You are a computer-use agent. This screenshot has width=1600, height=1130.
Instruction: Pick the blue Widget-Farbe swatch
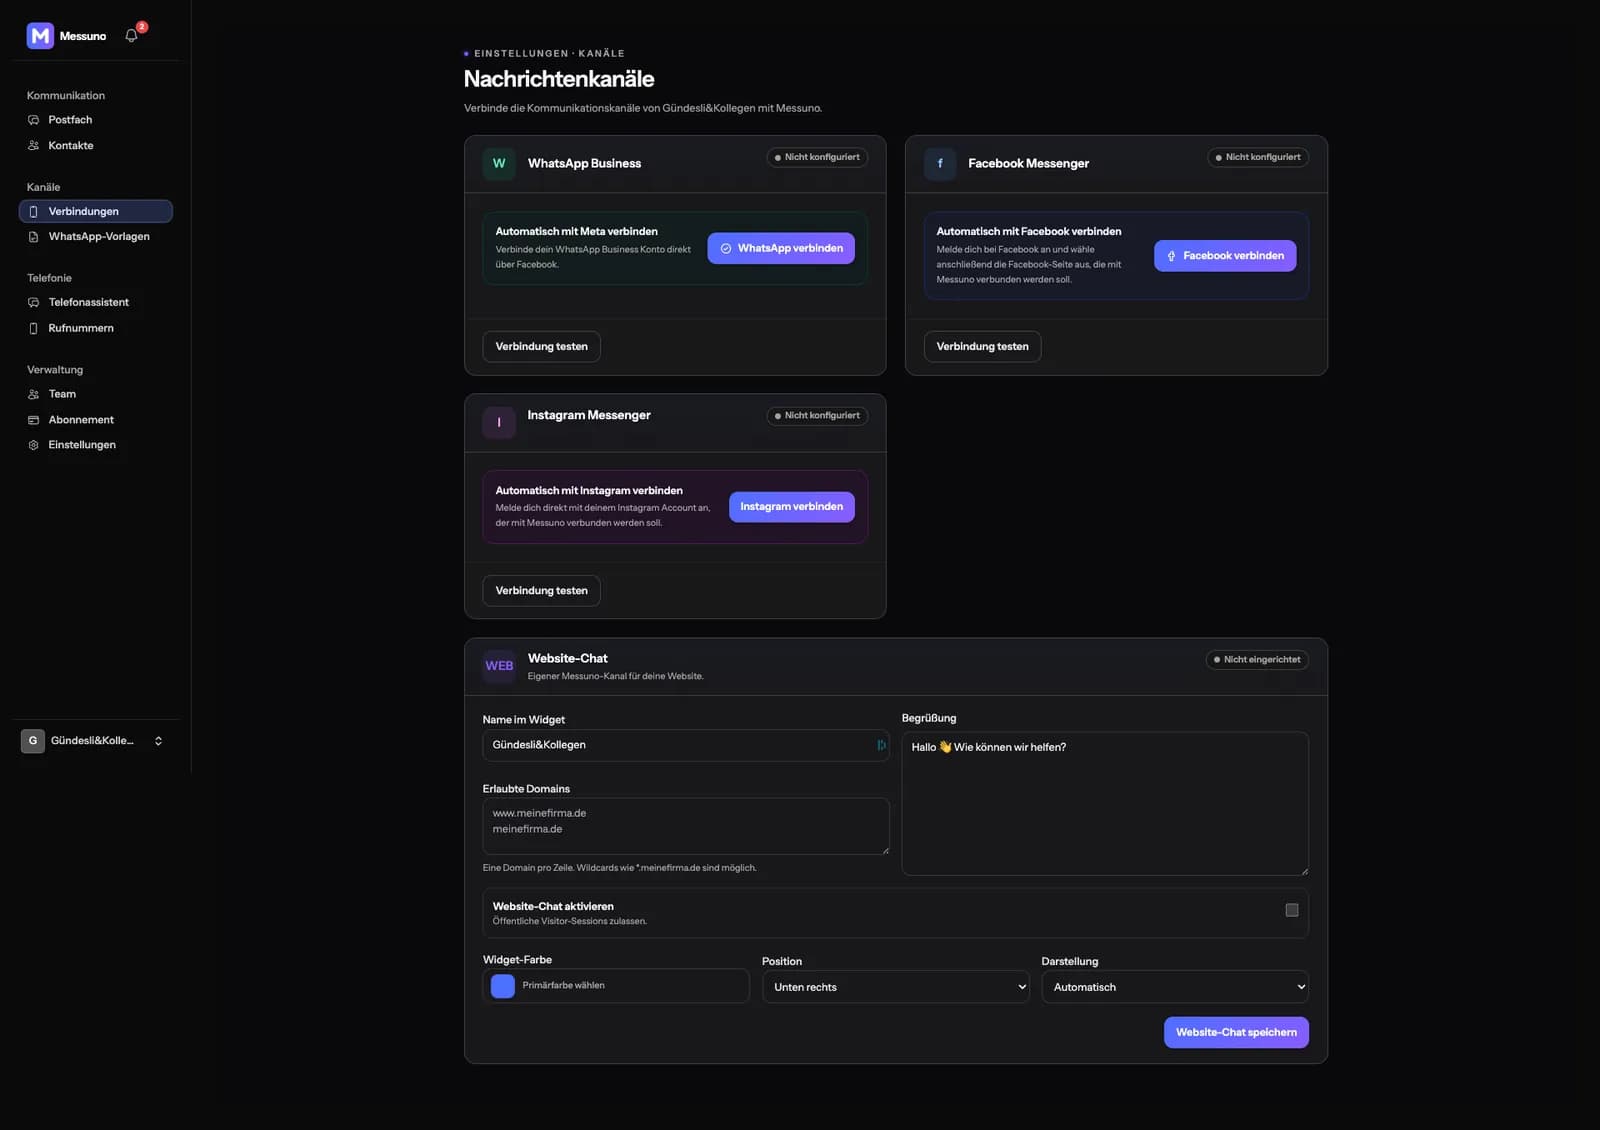[503, 986]
